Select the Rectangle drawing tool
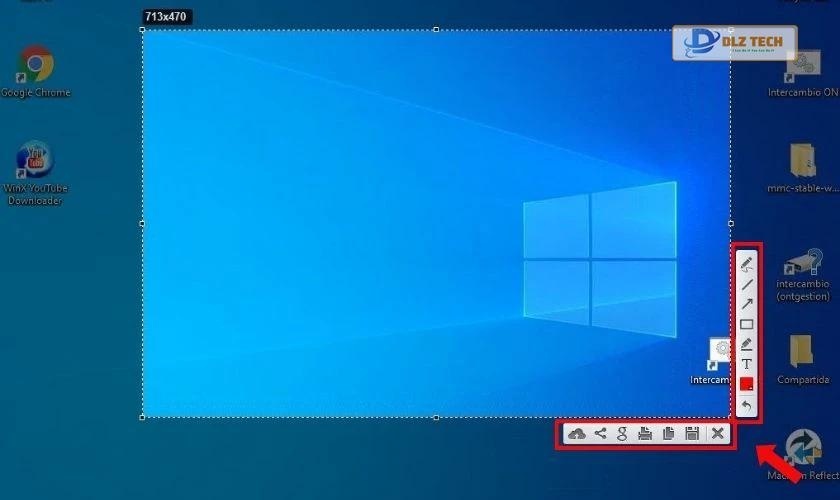 746,324
